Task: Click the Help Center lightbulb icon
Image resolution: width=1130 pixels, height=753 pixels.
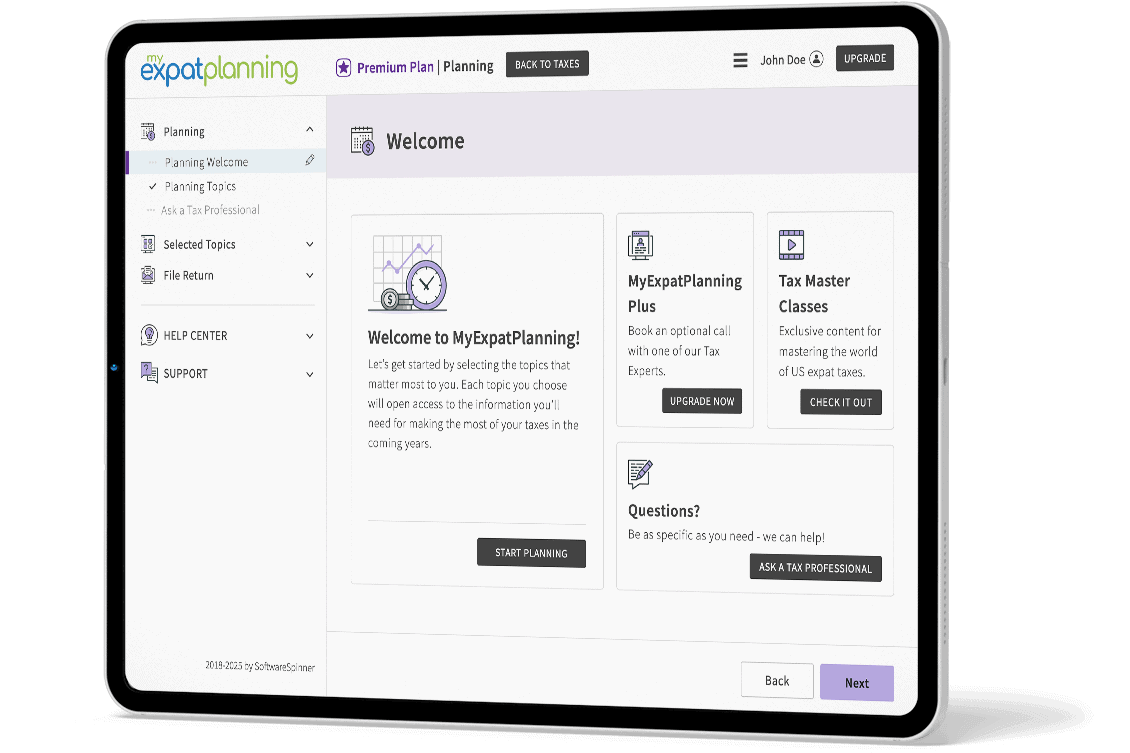Action: tap(149, 335)
